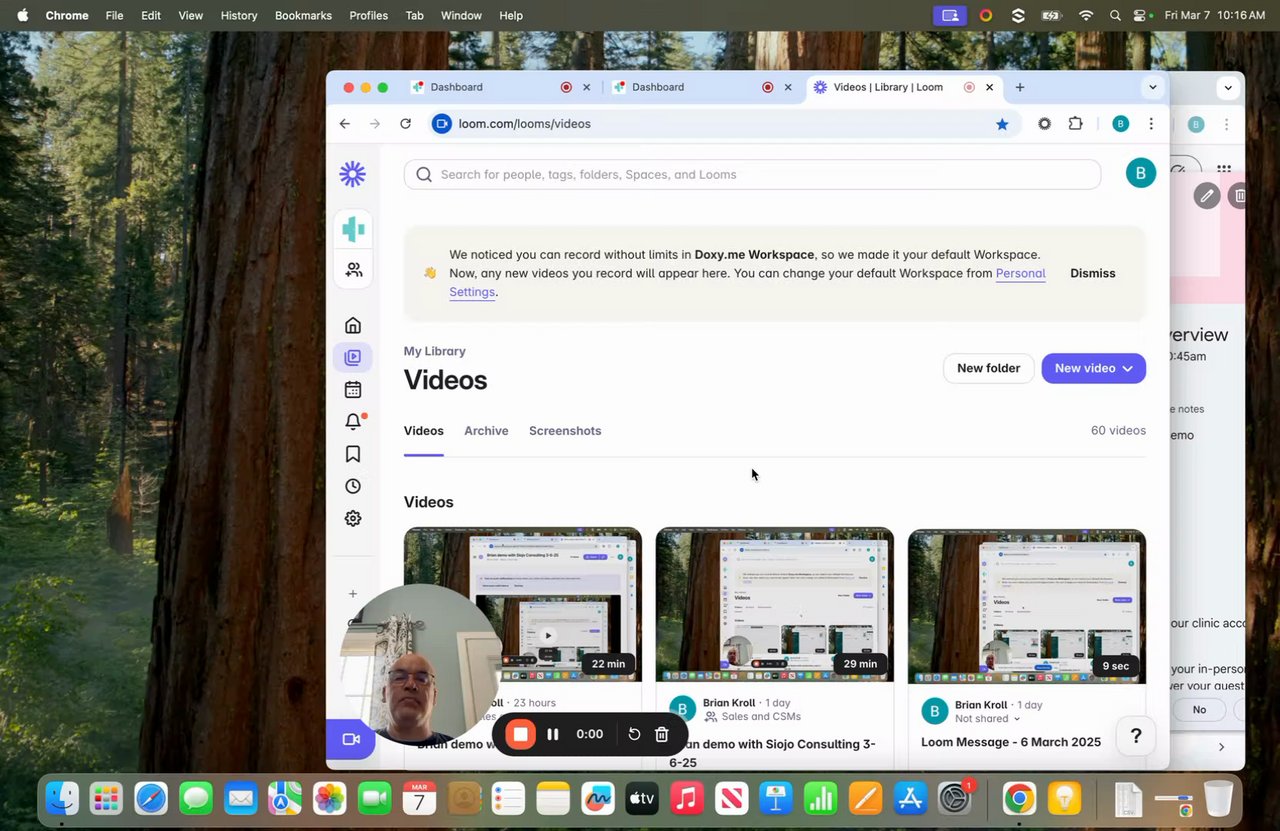Add a new Space with plus icon

click(x=353, y=594)
